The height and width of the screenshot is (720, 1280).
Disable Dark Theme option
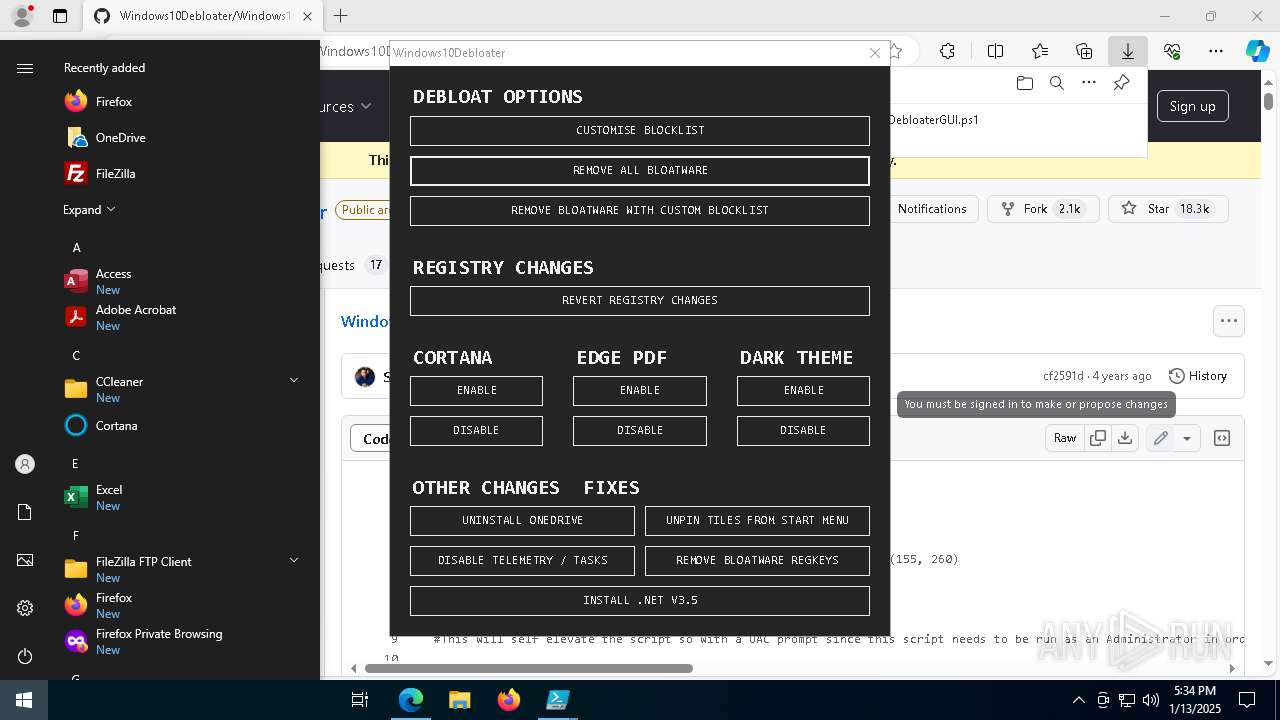coord(803,431)
